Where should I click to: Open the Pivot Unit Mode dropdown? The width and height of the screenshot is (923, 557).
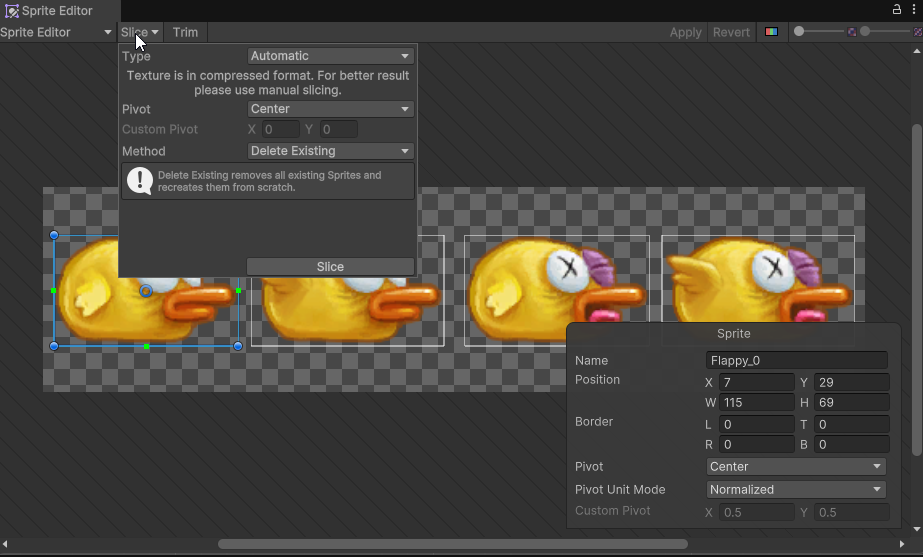[x=796, y=489]
